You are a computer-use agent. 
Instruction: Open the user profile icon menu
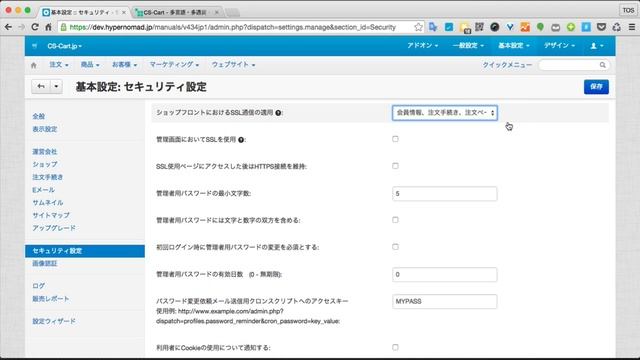pos(596,46)
